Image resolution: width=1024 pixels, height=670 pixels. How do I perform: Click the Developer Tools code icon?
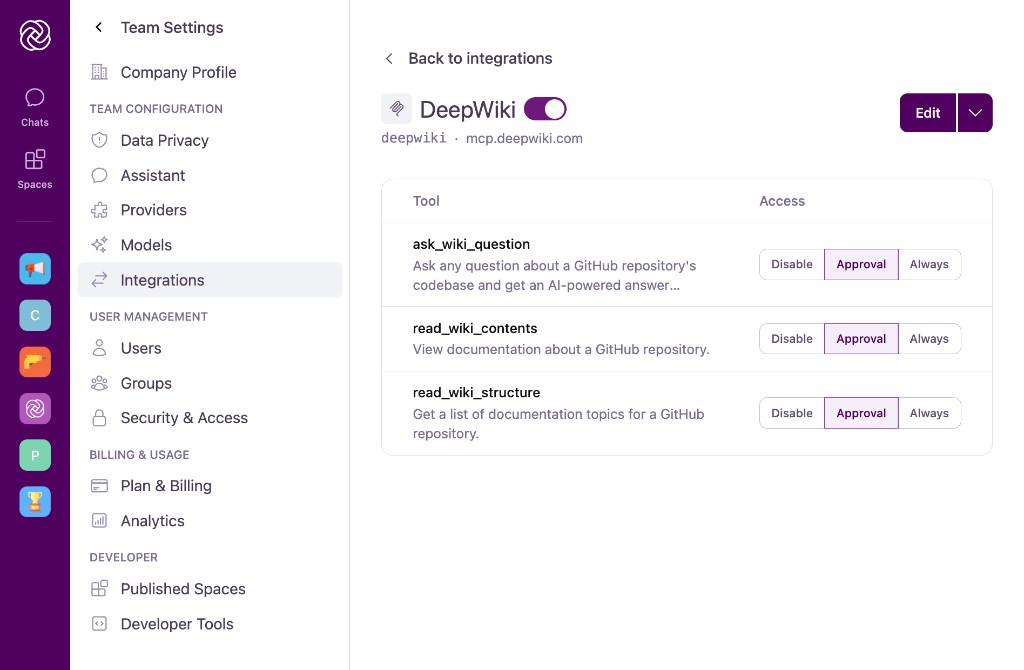click(x=99, y=624)
